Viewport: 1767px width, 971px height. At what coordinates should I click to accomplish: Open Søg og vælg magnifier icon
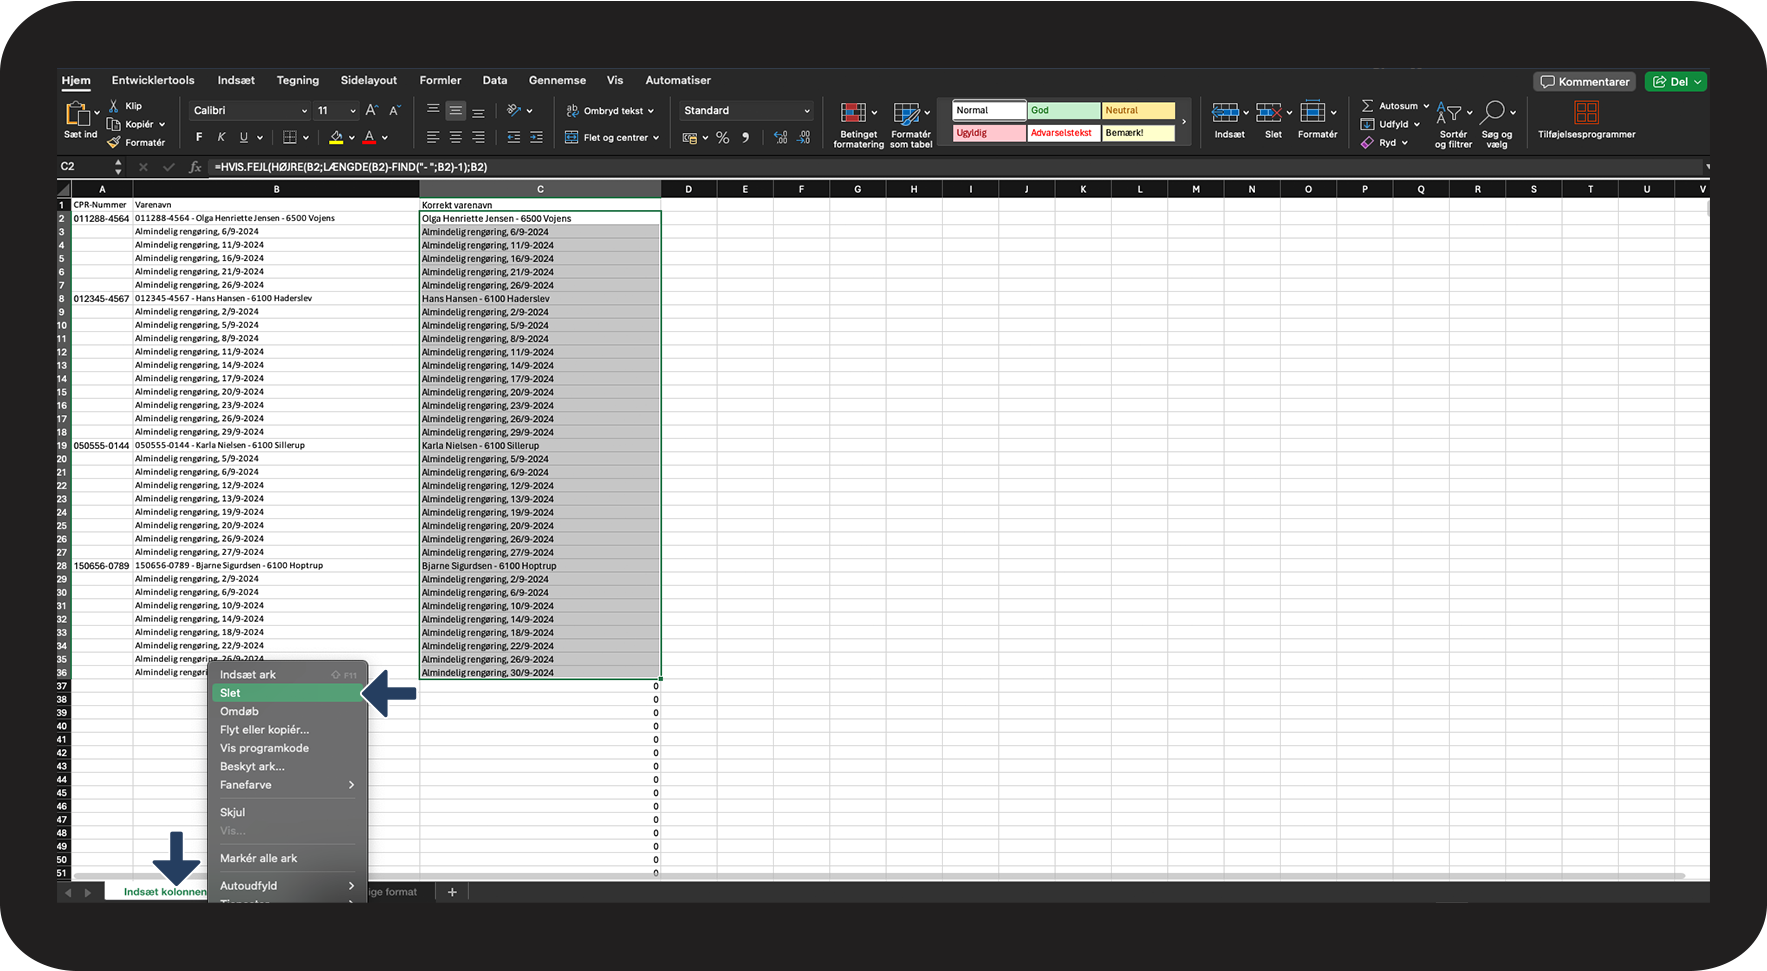click(1493, 112)
